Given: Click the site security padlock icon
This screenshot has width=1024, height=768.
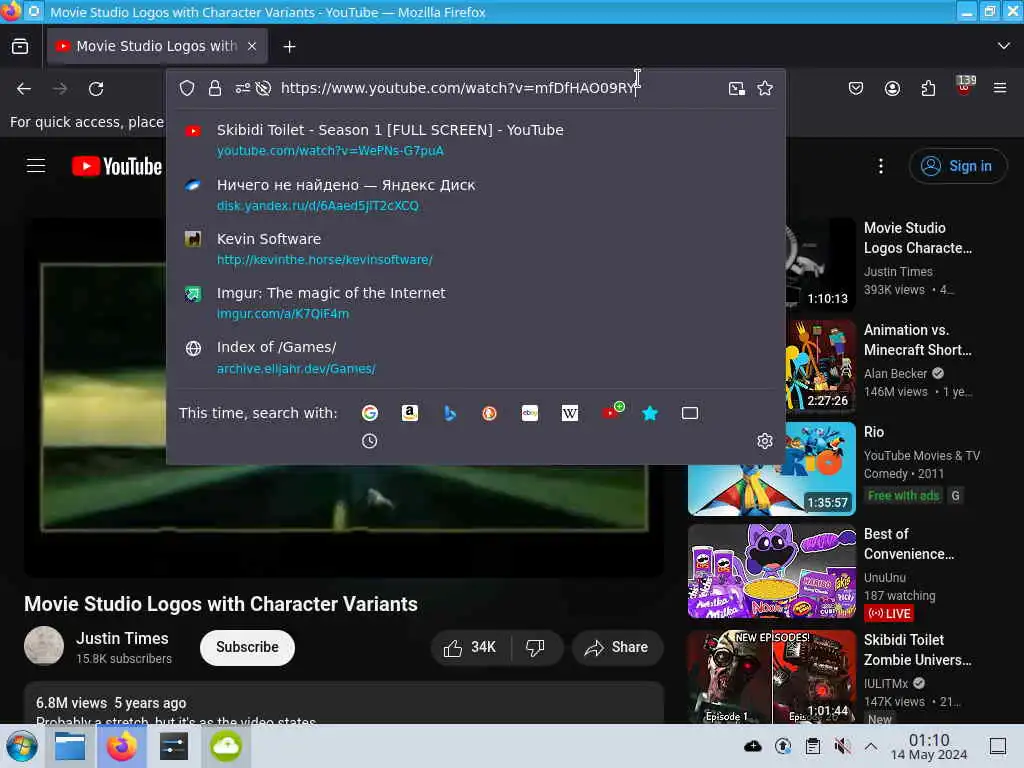Looking at the screenshot, I should (215, 88).
